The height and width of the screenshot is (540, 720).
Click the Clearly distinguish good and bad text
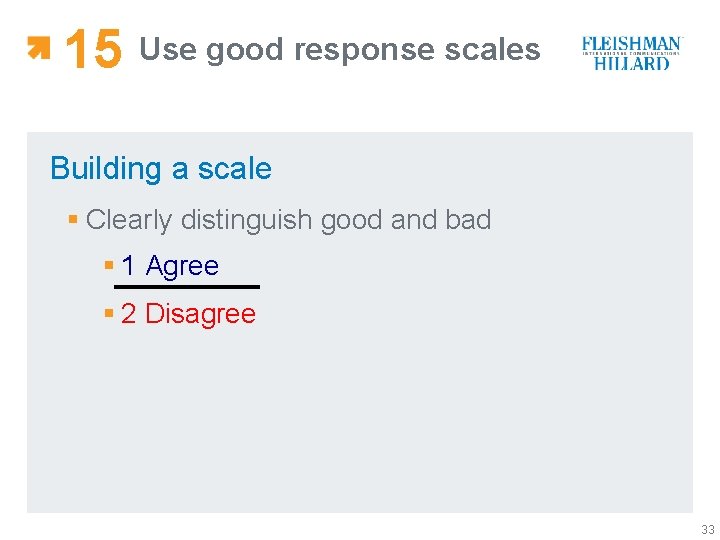click(288, 220)
